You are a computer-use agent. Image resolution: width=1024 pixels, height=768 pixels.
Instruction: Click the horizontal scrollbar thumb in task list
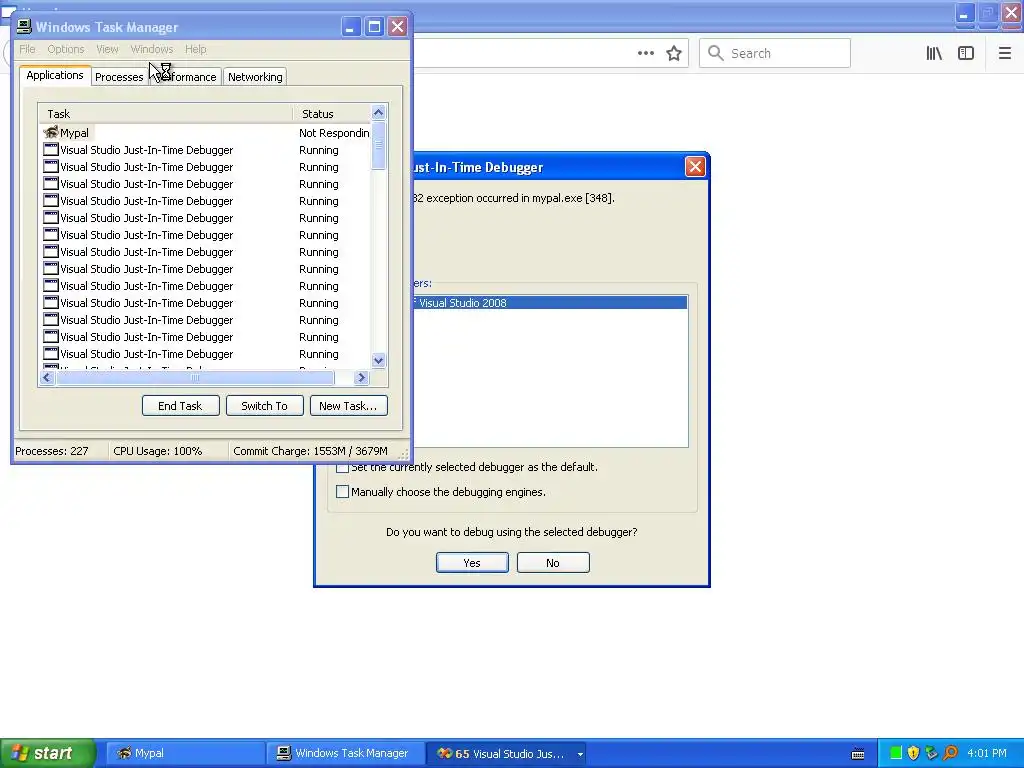[195, 377]
